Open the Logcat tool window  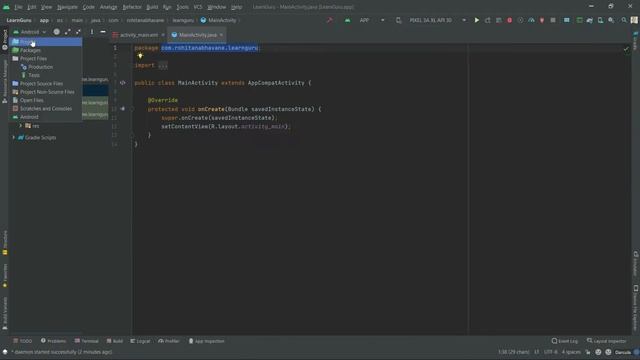[140, 341]
